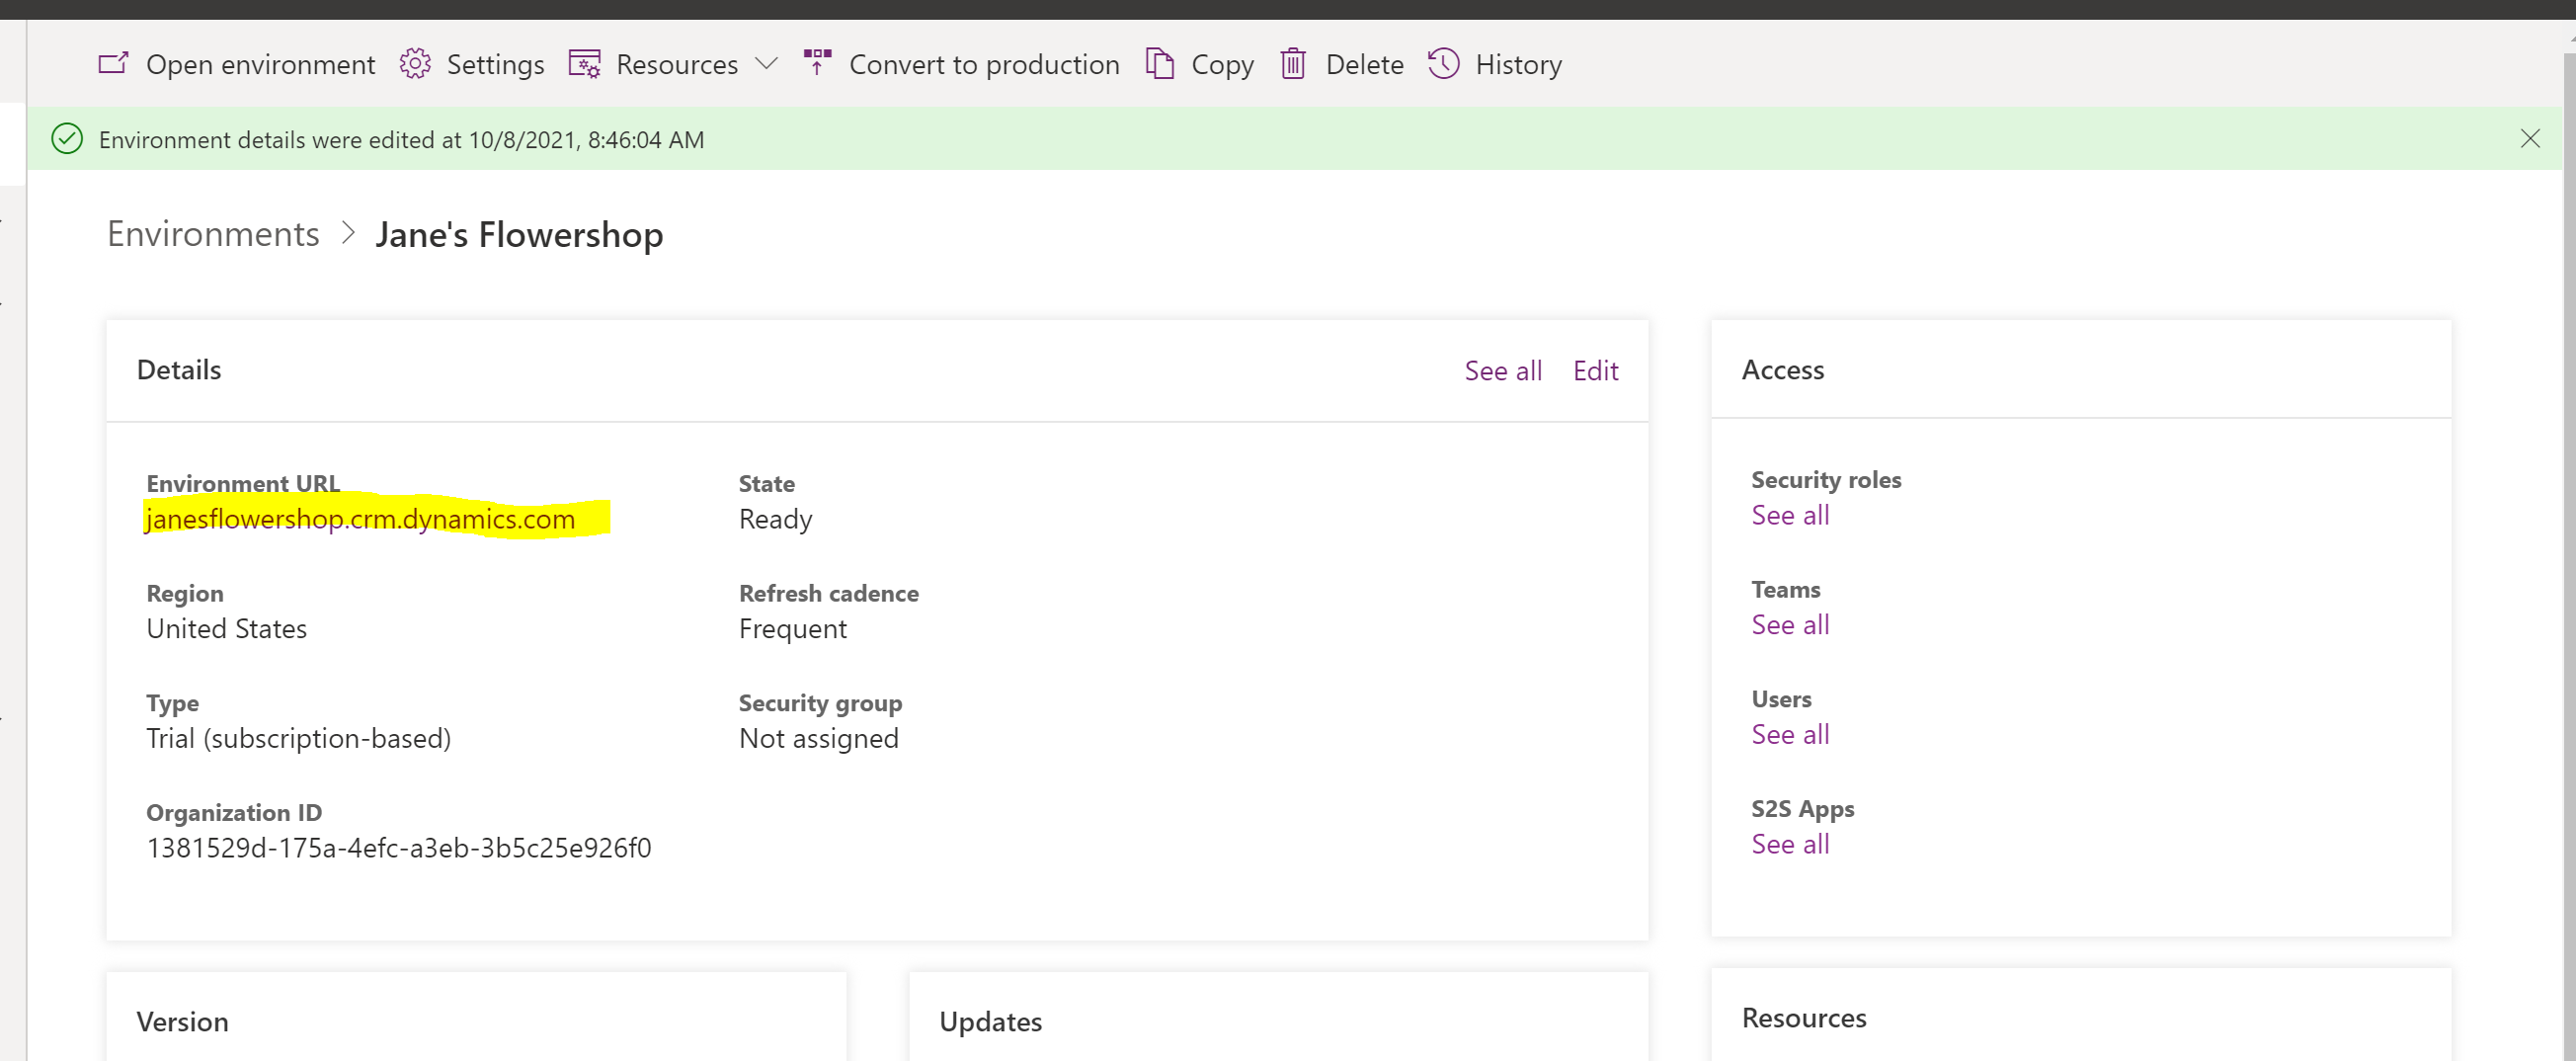The width and height of the screenshot is (2576, 1061).
Task: Click the Version card heading
Action: [182, 1022]
